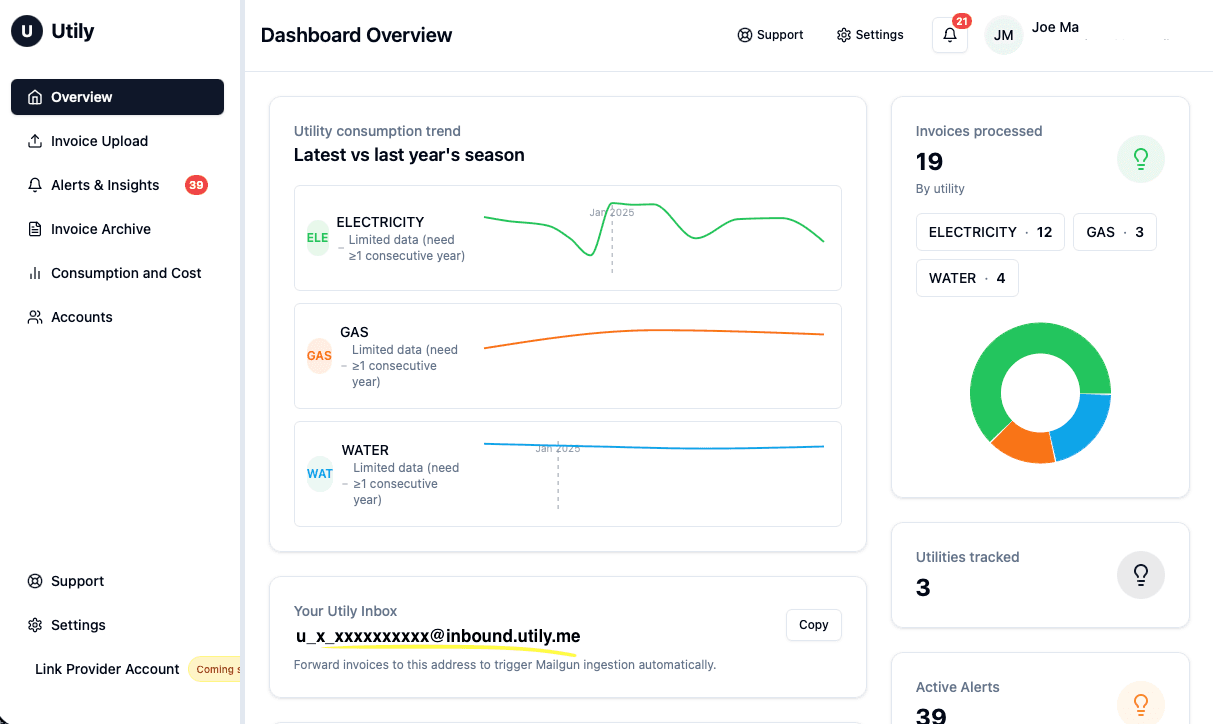Click the GAS orange badge icon
This screenshot has width=1213, height=724.
pyautogui.click(x=319, y=356)
